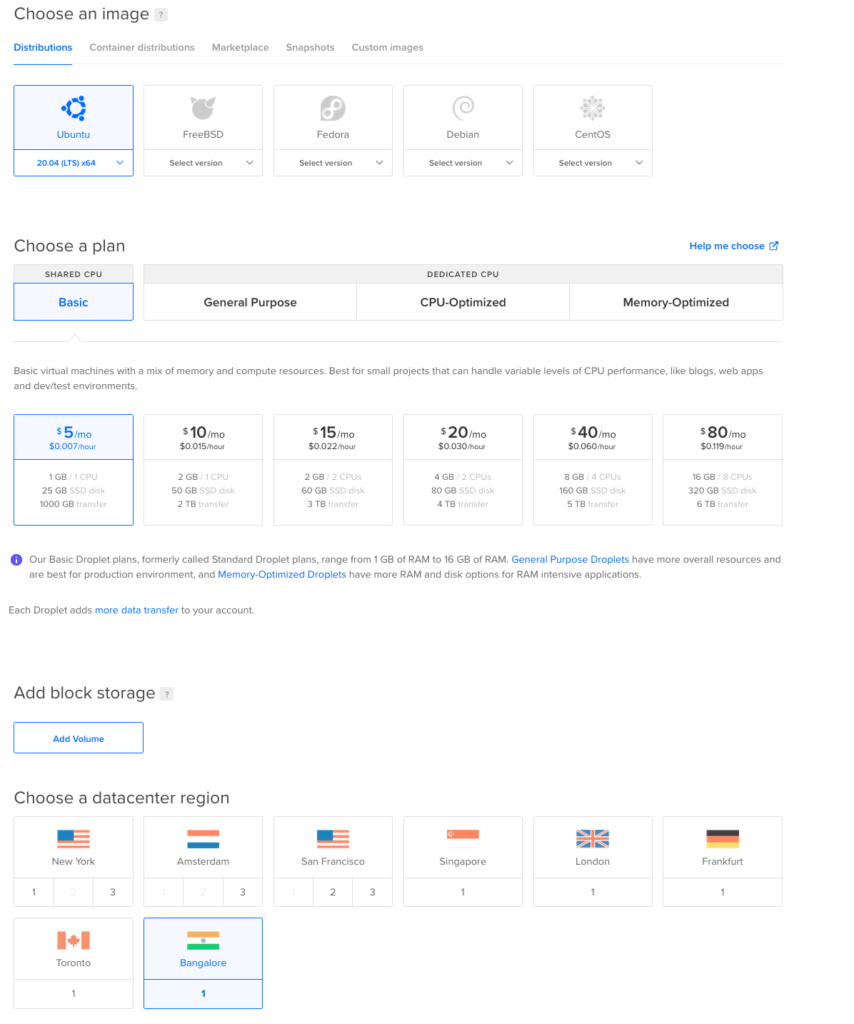The width and height of the screenshot is (854, 1024).
Task: Select the CPU-Optimized plan tab
Action: 463,302
